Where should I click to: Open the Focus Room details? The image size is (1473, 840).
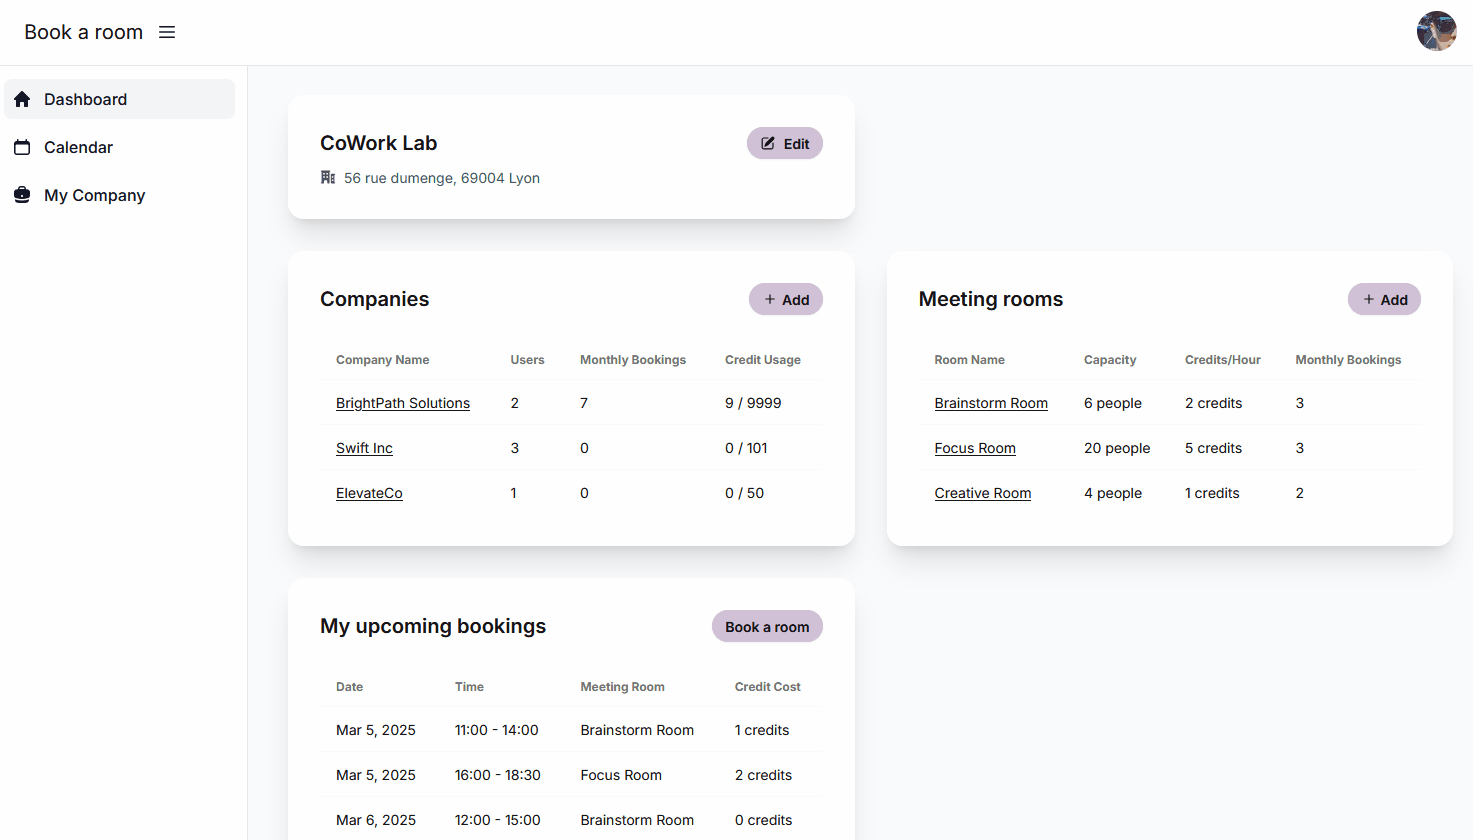(x=975, y=447)
